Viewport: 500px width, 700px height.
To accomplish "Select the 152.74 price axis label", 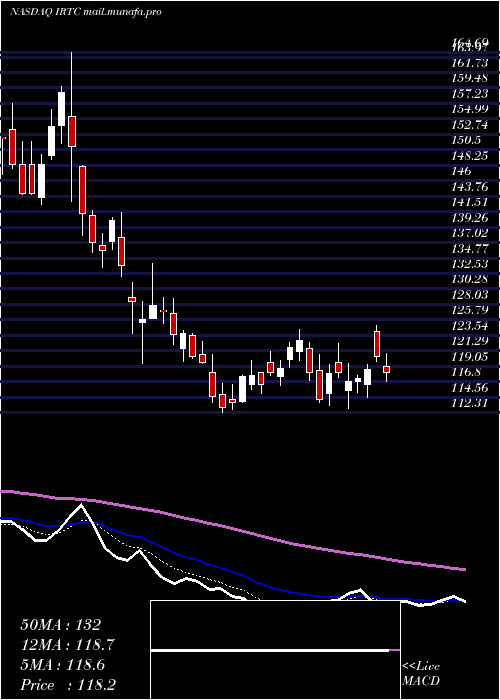I will [x=470, y=125].
